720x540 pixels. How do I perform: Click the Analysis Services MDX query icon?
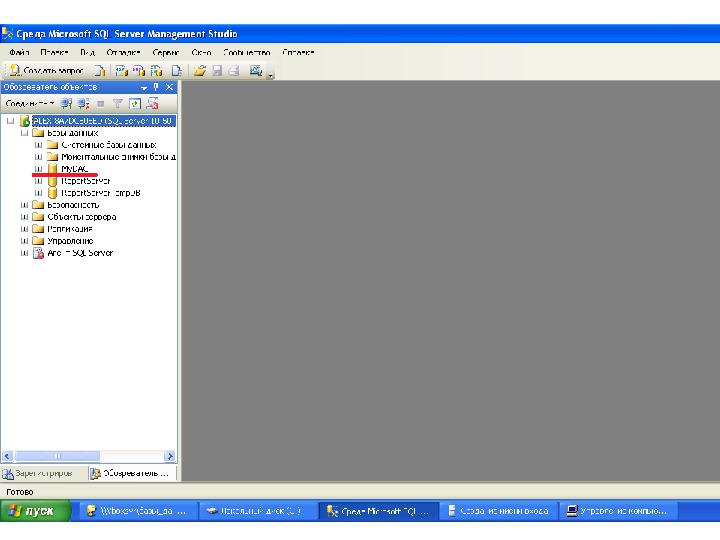[x=121, y=71]
